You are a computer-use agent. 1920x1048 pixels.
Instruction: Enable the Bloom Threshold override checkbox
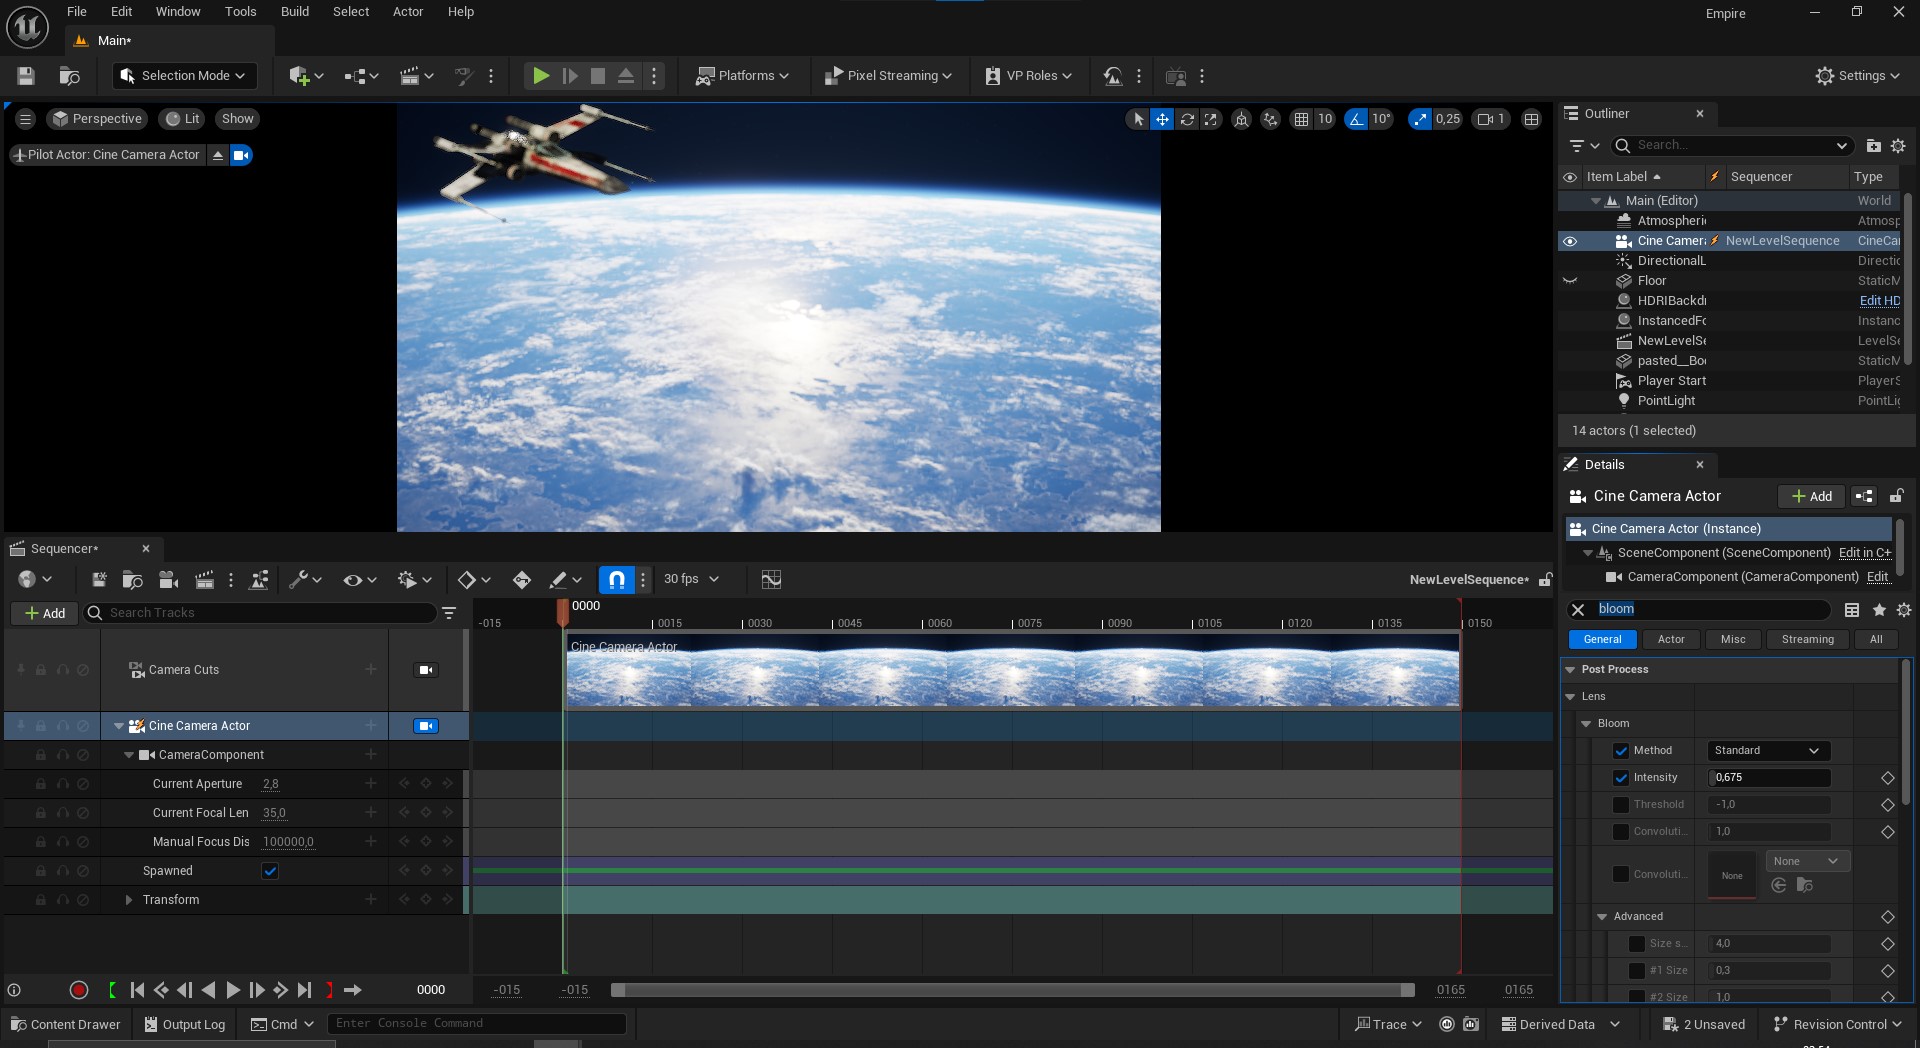(1621, 805)
